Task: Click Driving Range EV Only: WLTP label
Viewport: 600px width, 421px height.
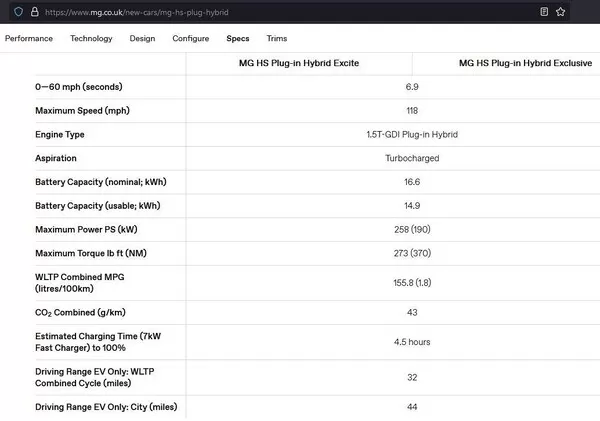Action: click(95, 377)
